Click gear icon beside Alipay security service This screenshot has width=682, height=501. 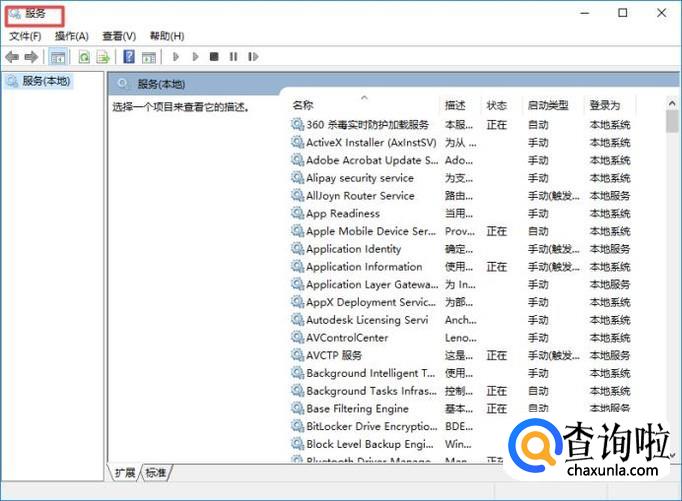(x=298, y=178)
